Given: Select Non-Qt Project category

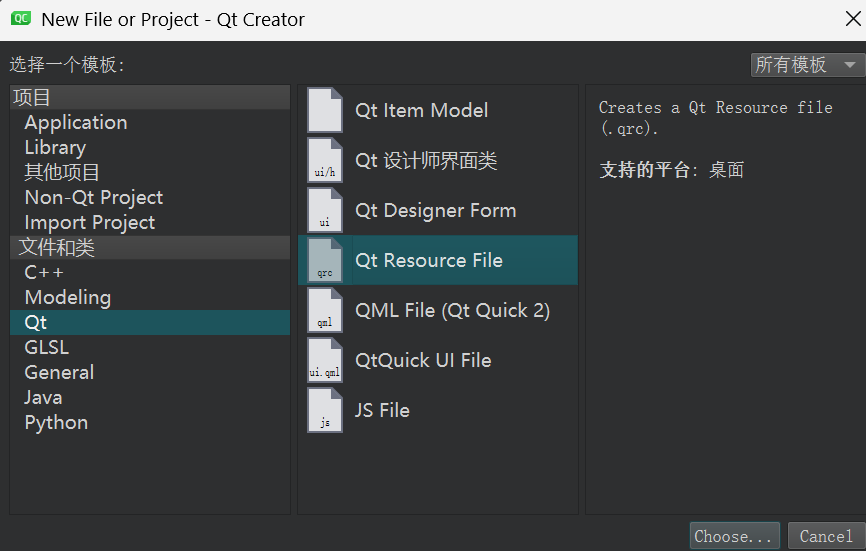Looking at the screenshot, I should click(x=150, y=197).
